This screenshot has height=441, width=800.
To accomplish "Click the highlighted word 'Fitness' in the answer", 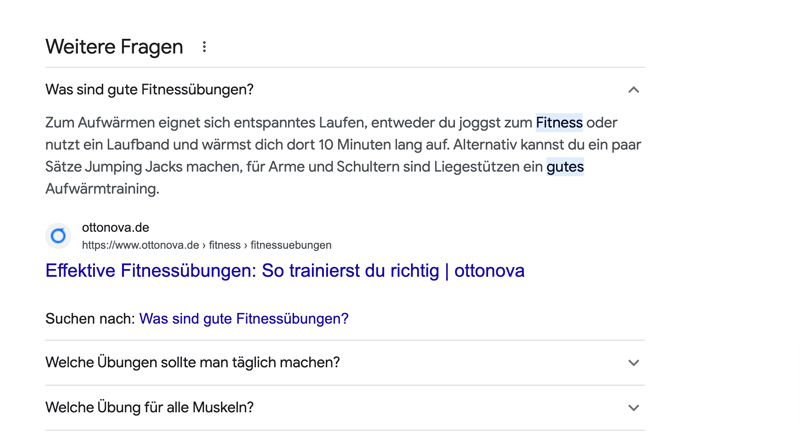I will (x=559, y=123).
